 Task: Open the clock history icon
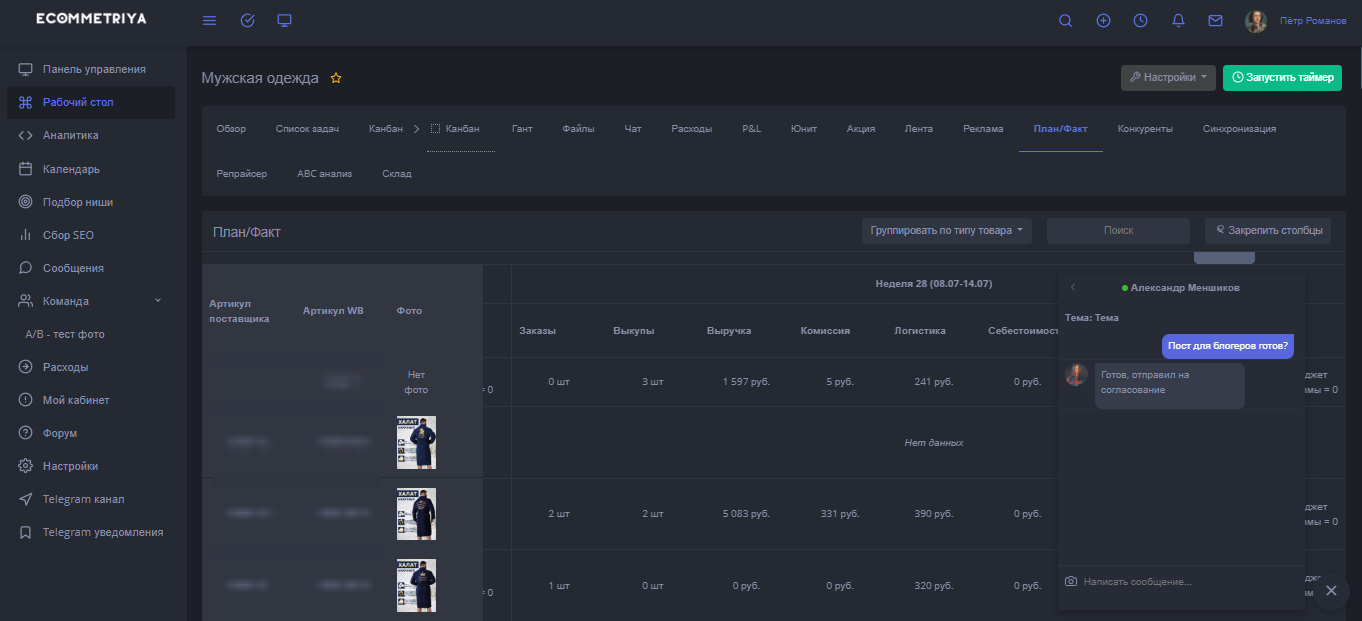tap(1140, 21)
